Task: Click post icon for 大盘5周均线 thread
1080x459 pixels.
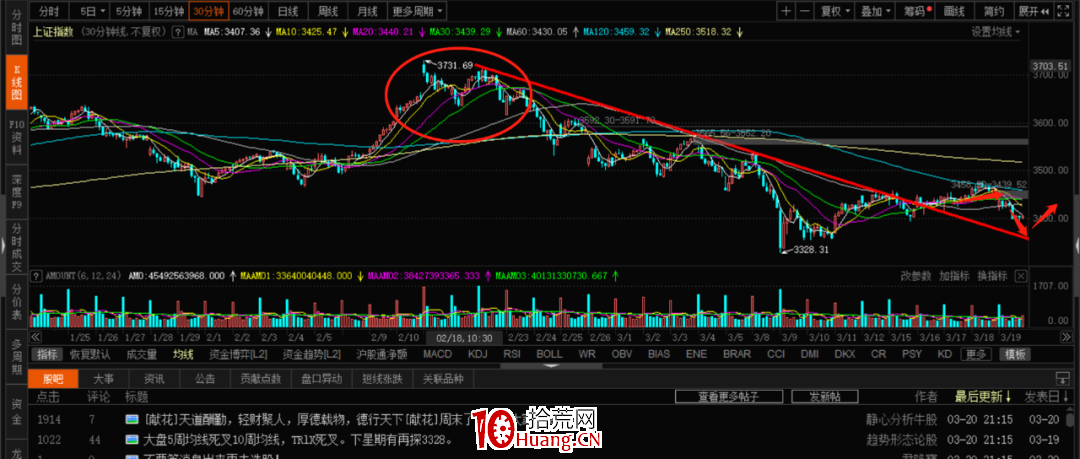Action: (x=132, y=439)
